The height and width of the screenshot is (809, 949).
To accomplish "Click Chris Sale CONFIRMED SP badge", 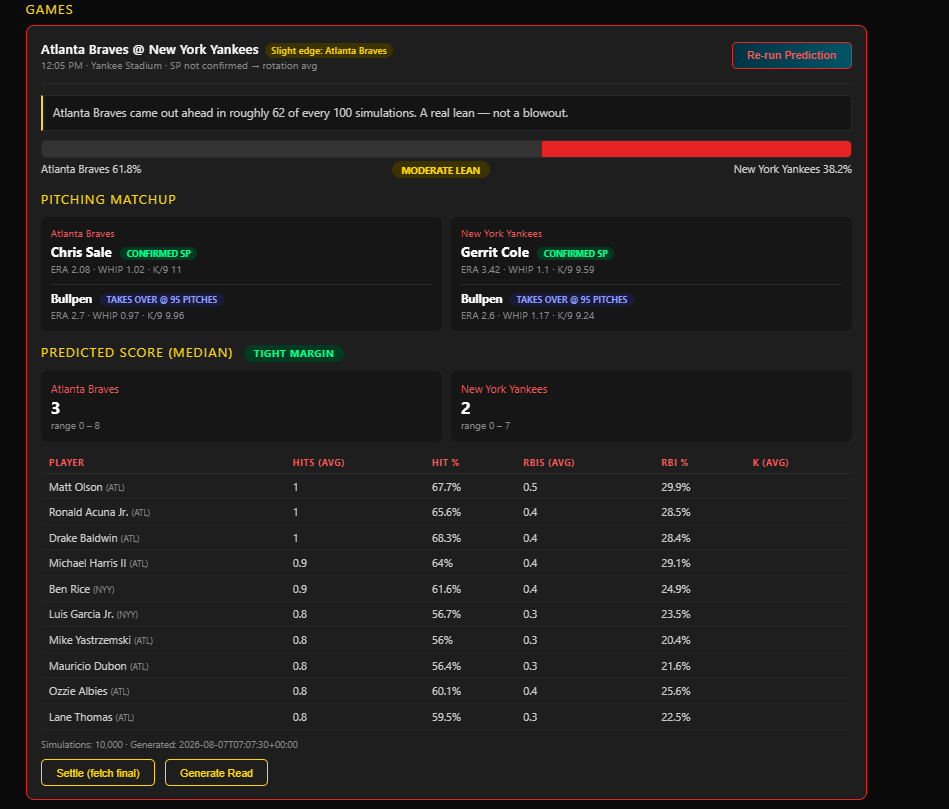I will [159, 254].
